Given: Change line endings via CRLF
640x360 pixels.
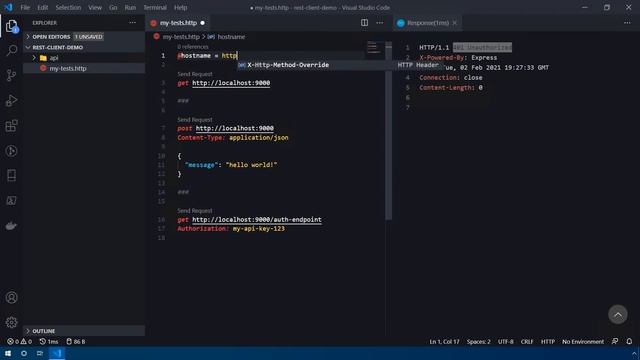Looking at the screenshot, I should click(x=527, y=342).
